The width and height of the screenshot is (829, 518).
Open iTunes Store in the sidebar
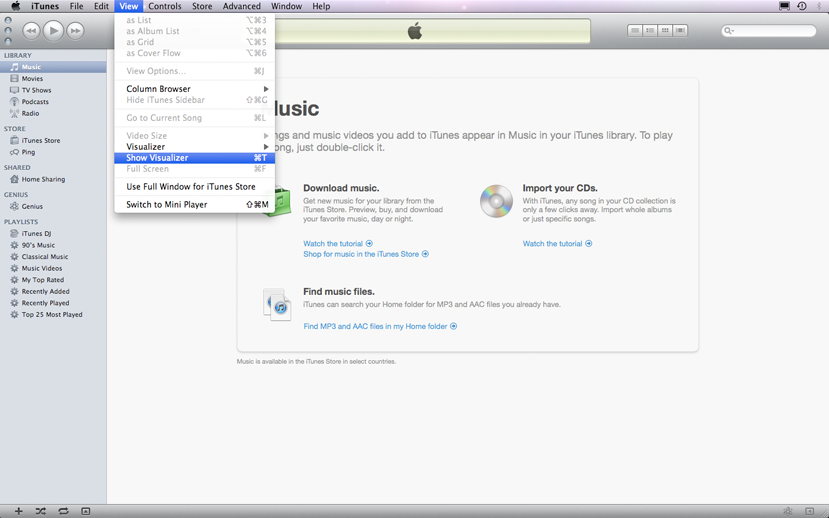click(41, 141)
